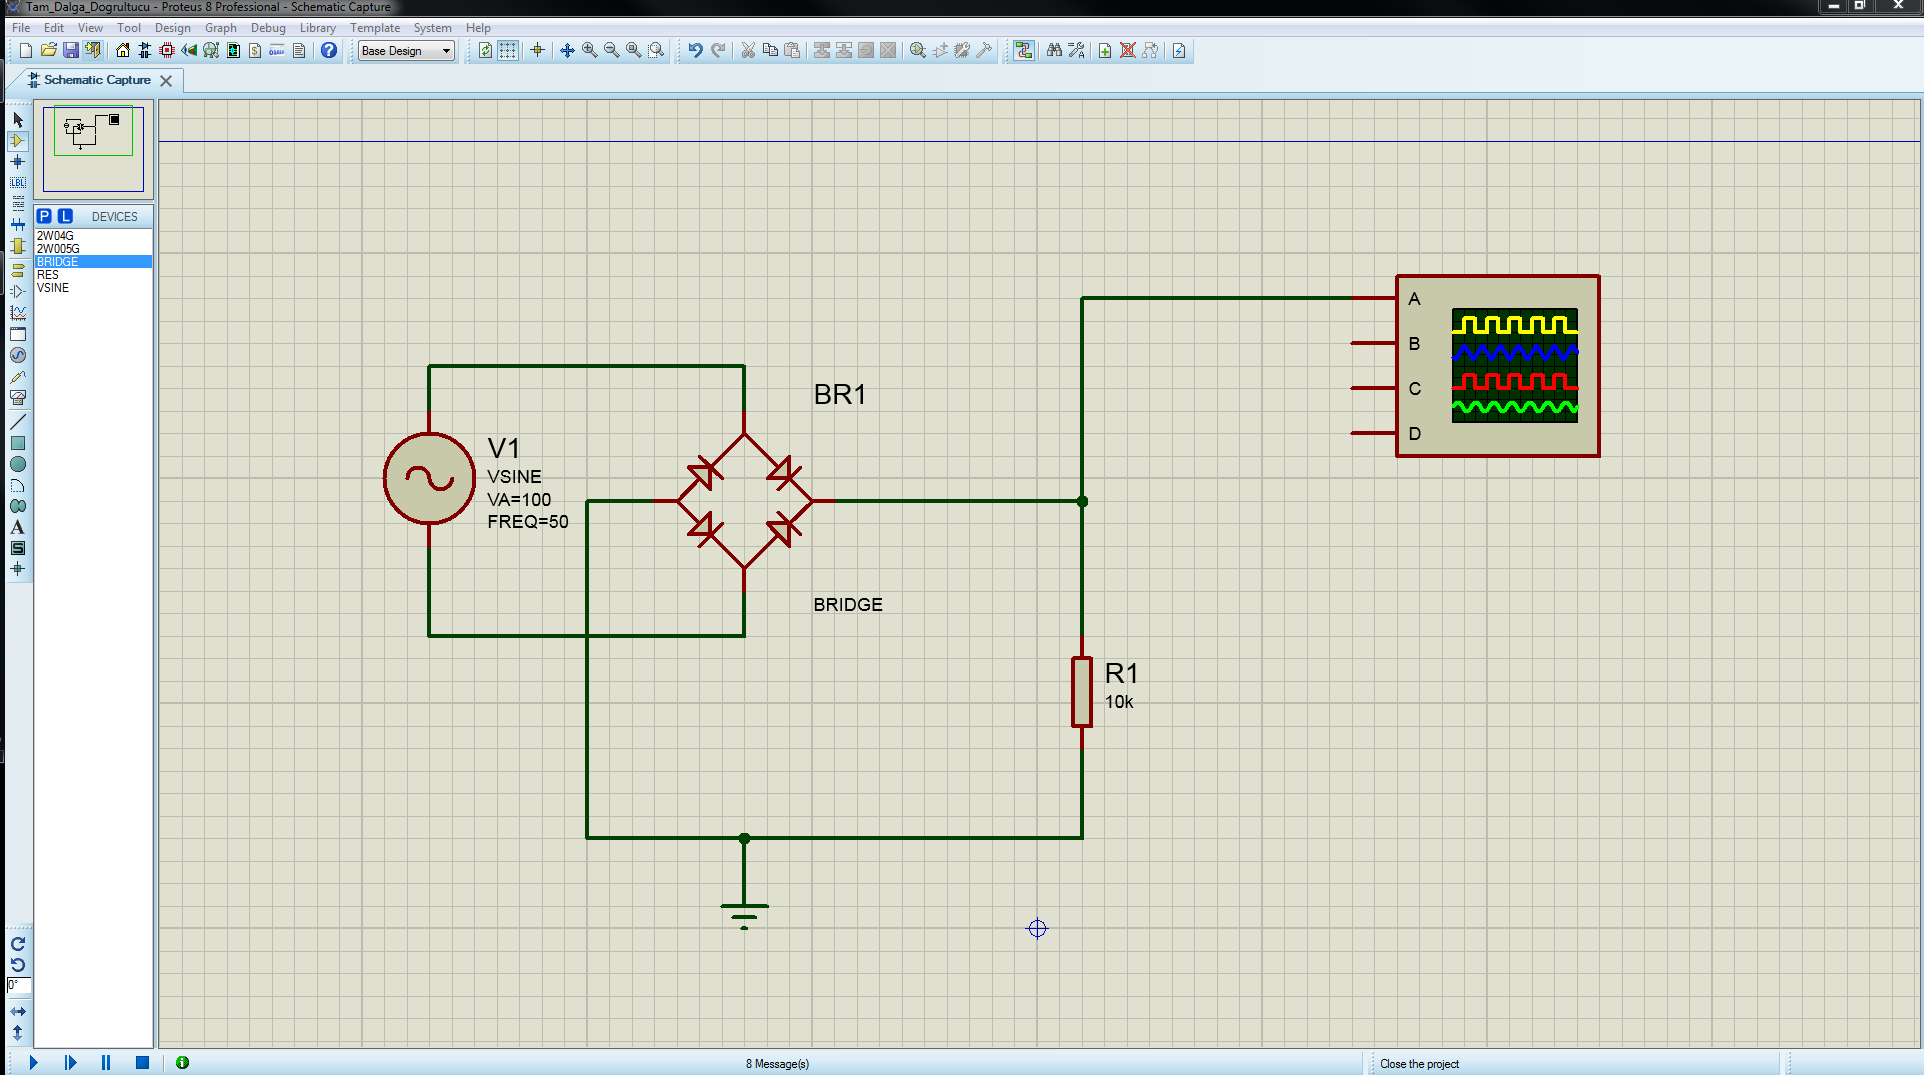This screenshot has width=1924, height=1075.
Task: Click the Save project icon
Action: click(x=71, y=50)
